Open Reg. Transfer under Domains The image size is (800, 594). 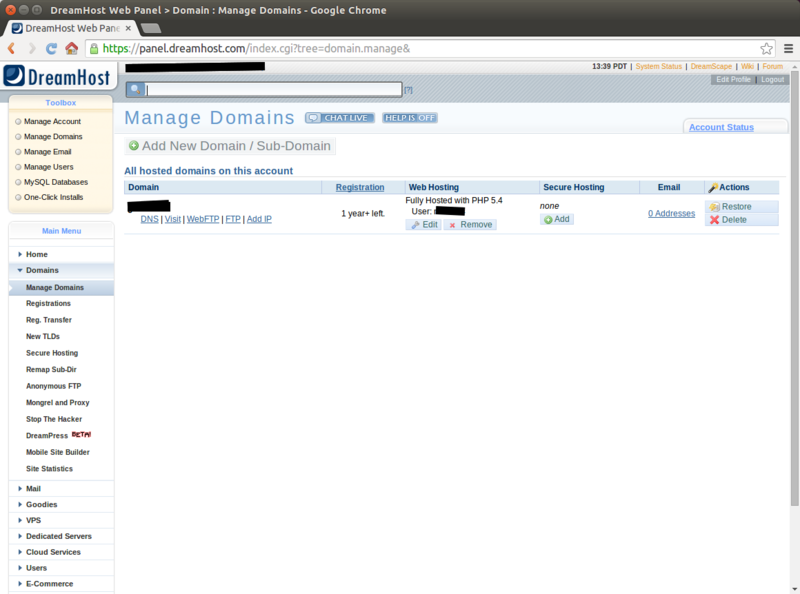(x=49, y=320)
